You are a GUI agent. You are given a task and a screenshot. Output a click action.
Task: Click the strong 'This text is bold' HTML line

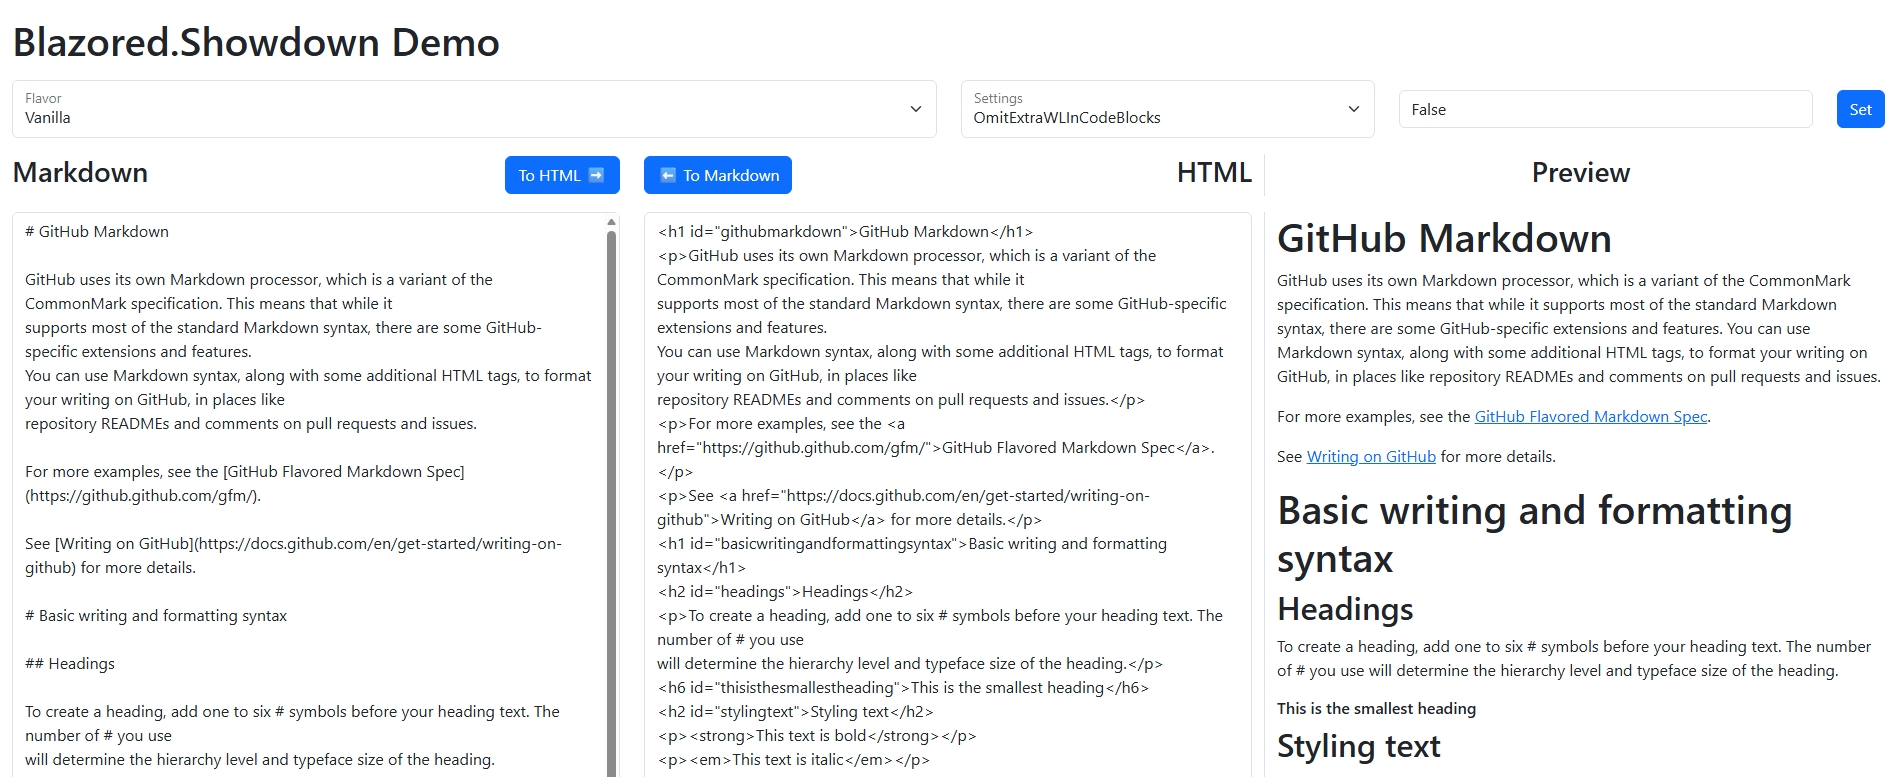pyautogui.click(x=817, y=735)
